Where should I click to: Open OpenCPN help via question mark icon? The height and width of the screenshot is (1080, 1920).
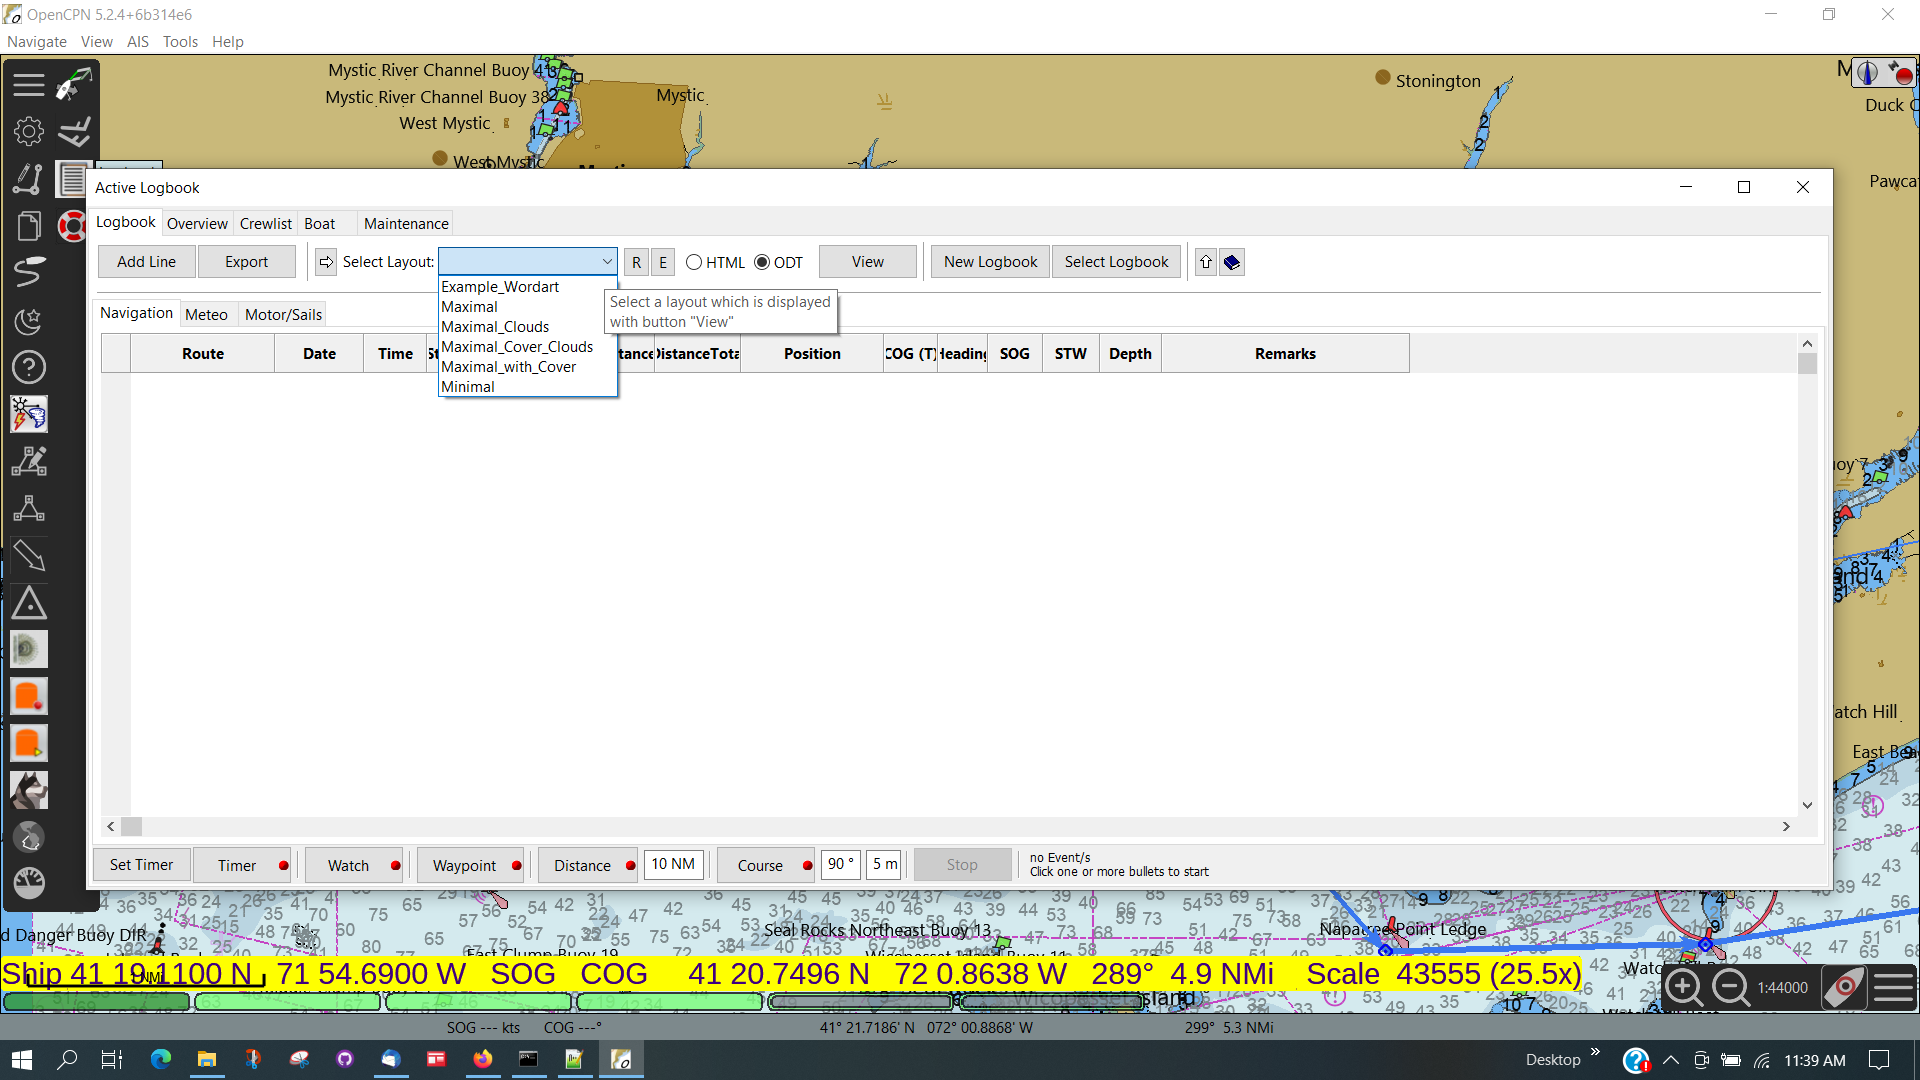pos(28,367)
